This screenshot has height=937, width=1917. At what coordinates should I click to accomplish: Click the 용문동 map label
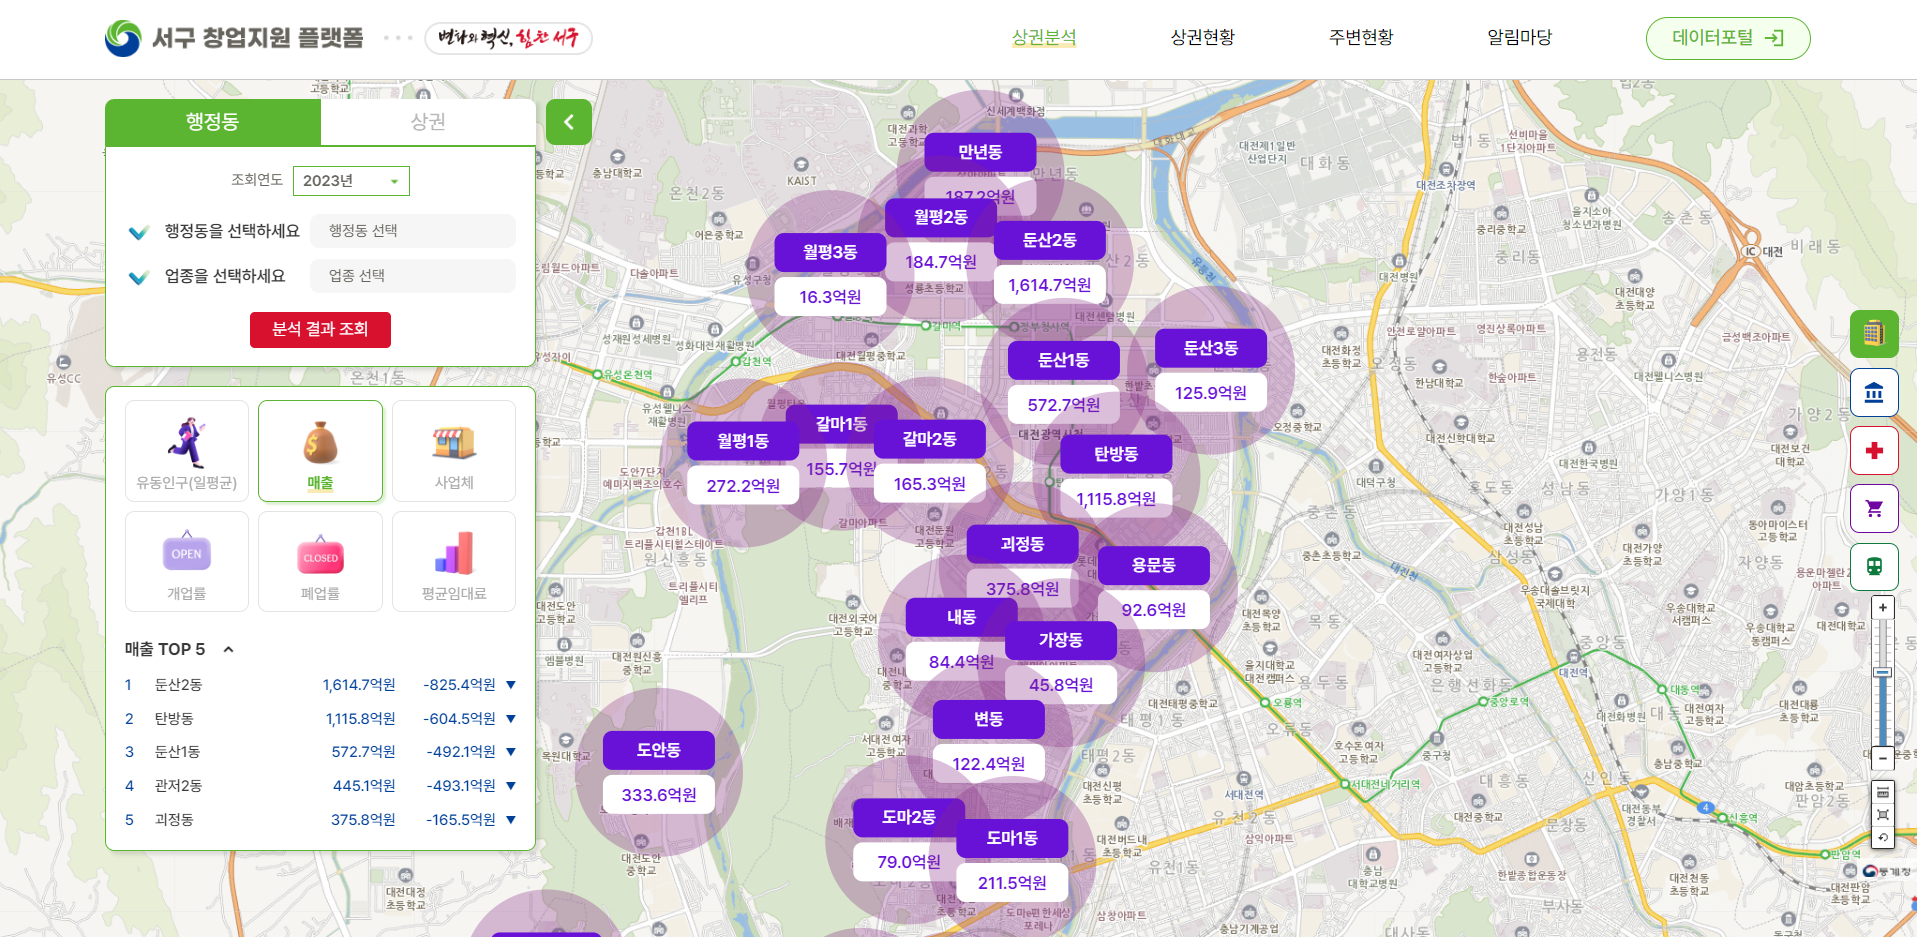coord(1154,565)
